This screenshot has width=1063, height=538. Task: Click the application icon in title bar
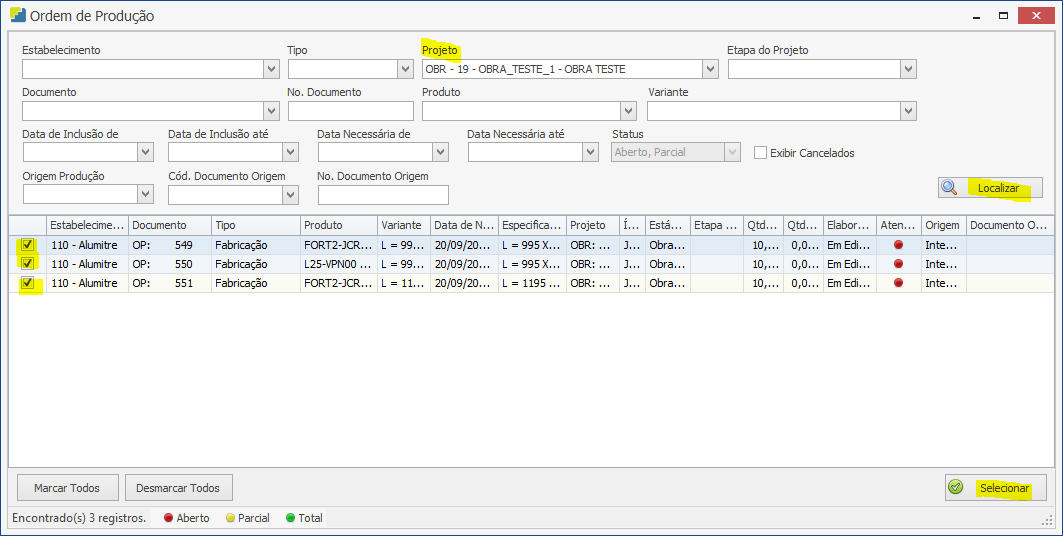17,16
